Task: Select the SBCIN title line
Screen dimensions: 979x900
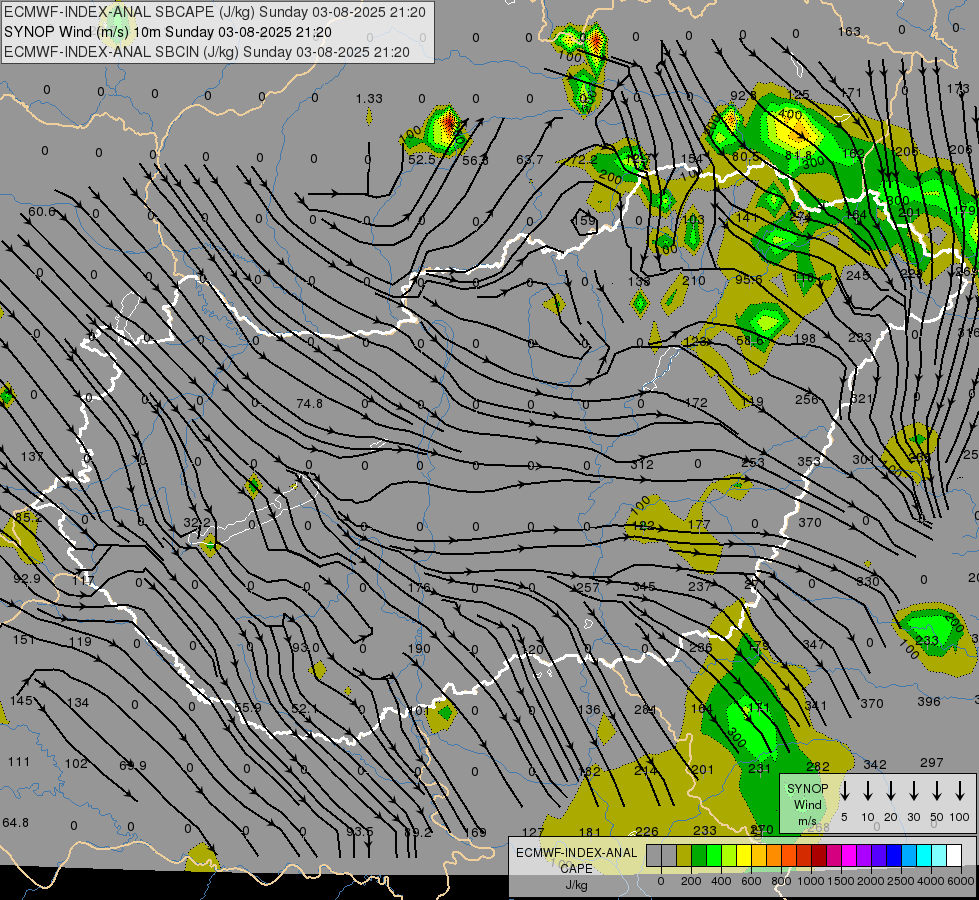Action: click(x=207, y=52)
